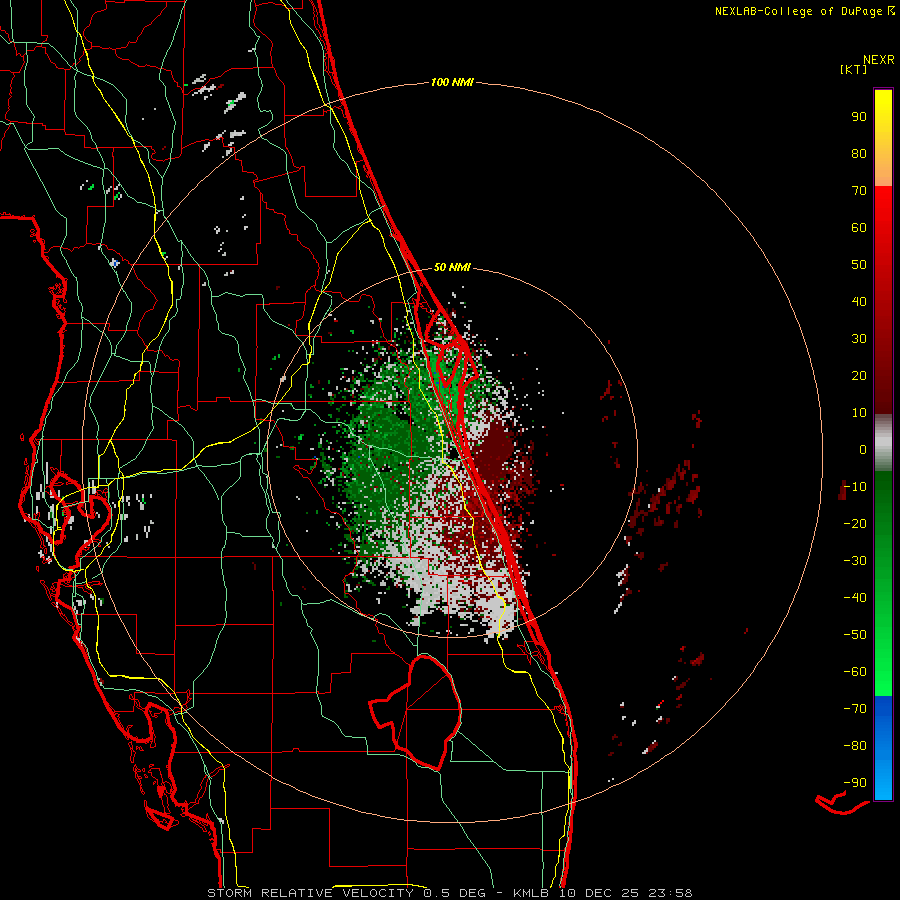Click the -50 value on velocity scale
The width and height of the screenshot is (900, 900).
[855, 635]
